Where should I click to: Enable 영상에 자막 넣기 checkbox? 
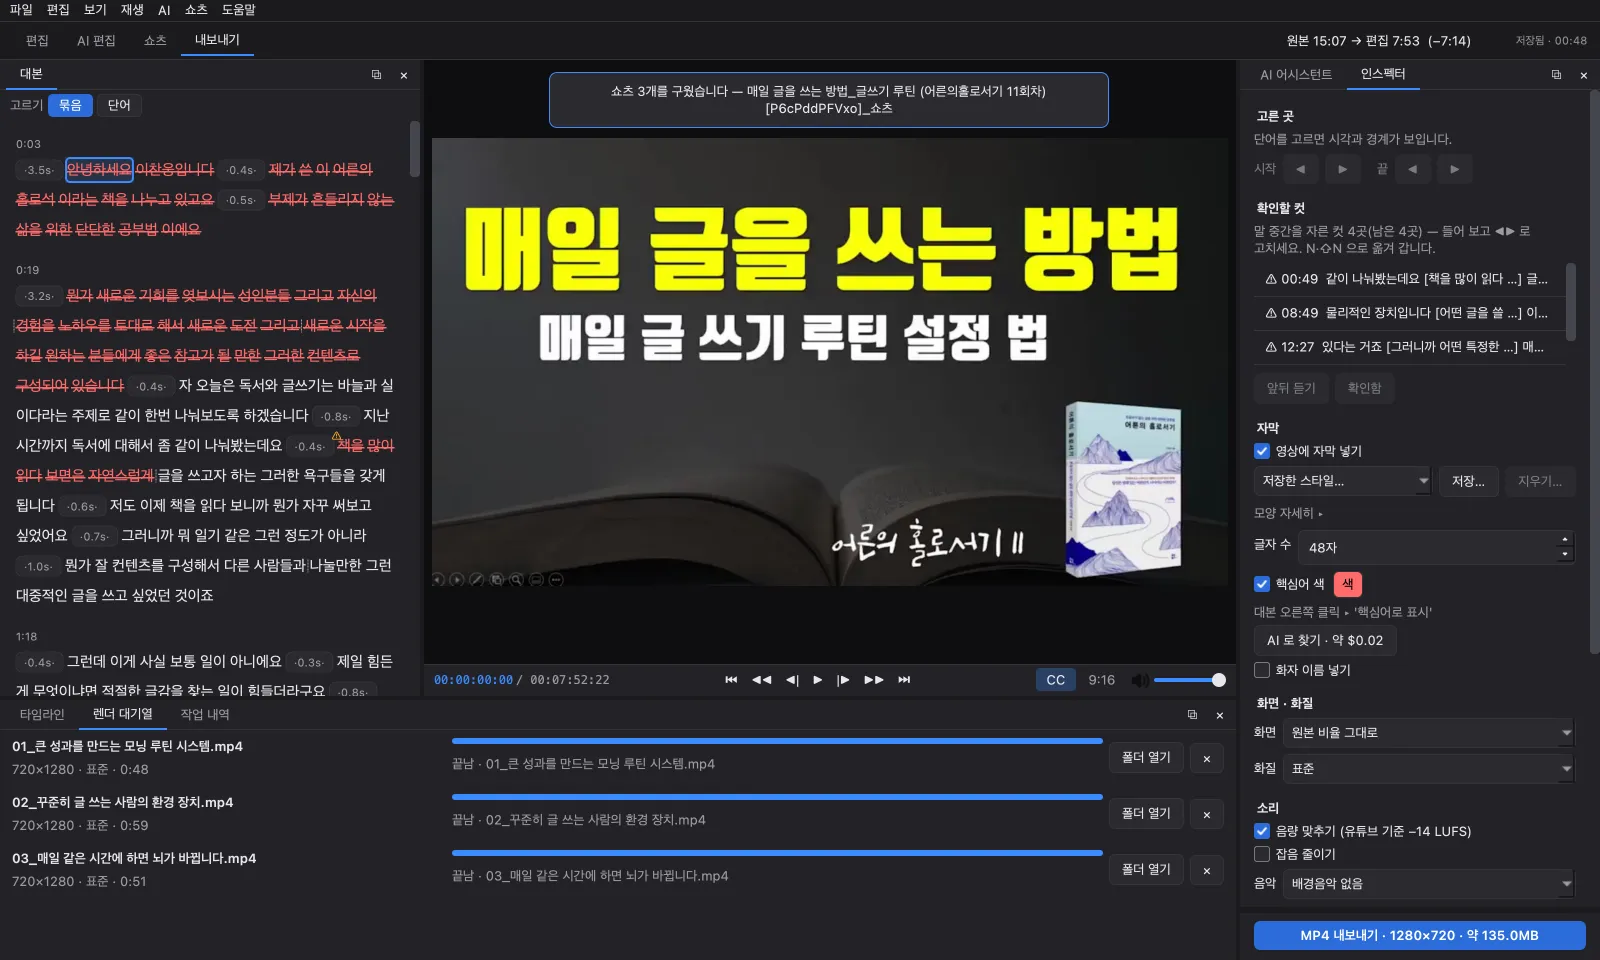(x=1262, y=451)
